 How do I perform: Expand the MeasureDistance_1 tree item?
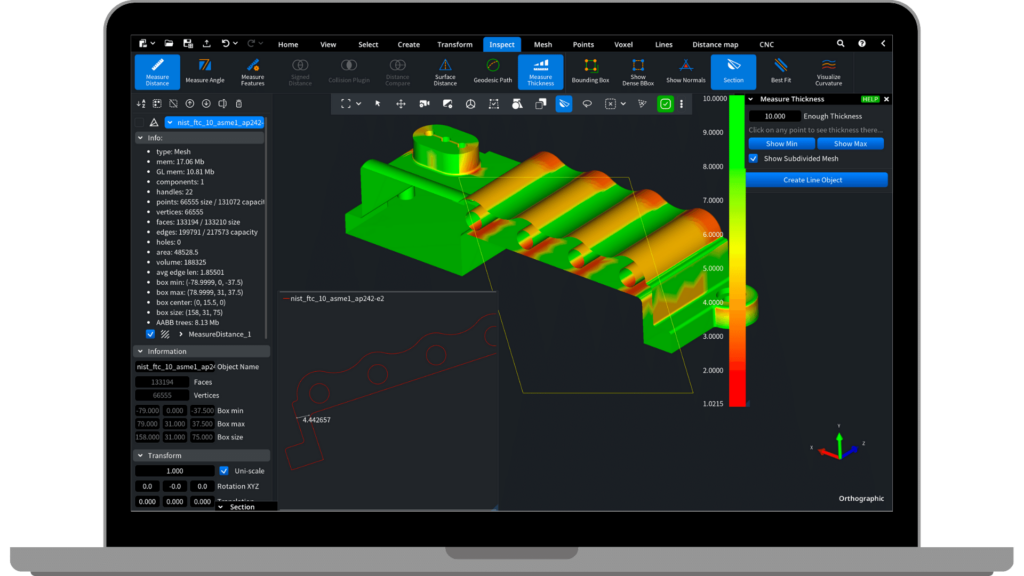coord(180,334)
